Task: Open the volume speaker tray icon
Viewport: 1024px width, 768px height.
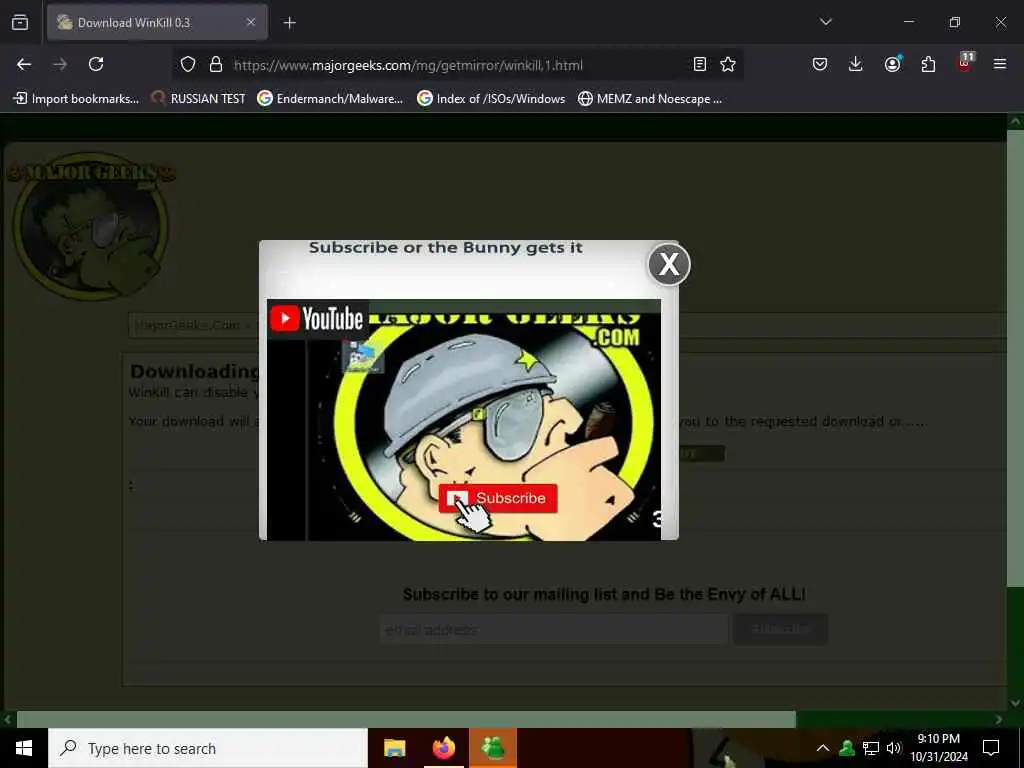Action: (893, 748)
